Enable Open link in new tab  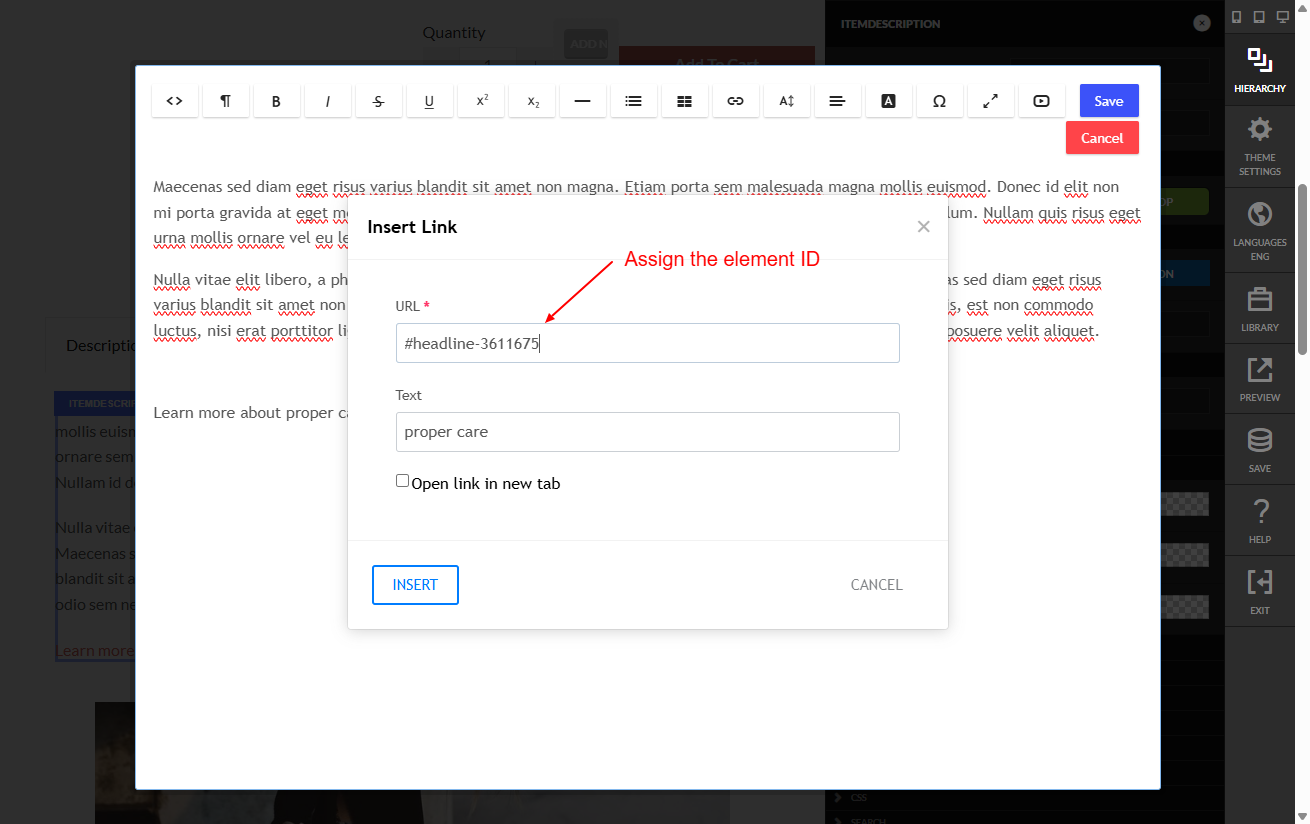pos(403,481)
